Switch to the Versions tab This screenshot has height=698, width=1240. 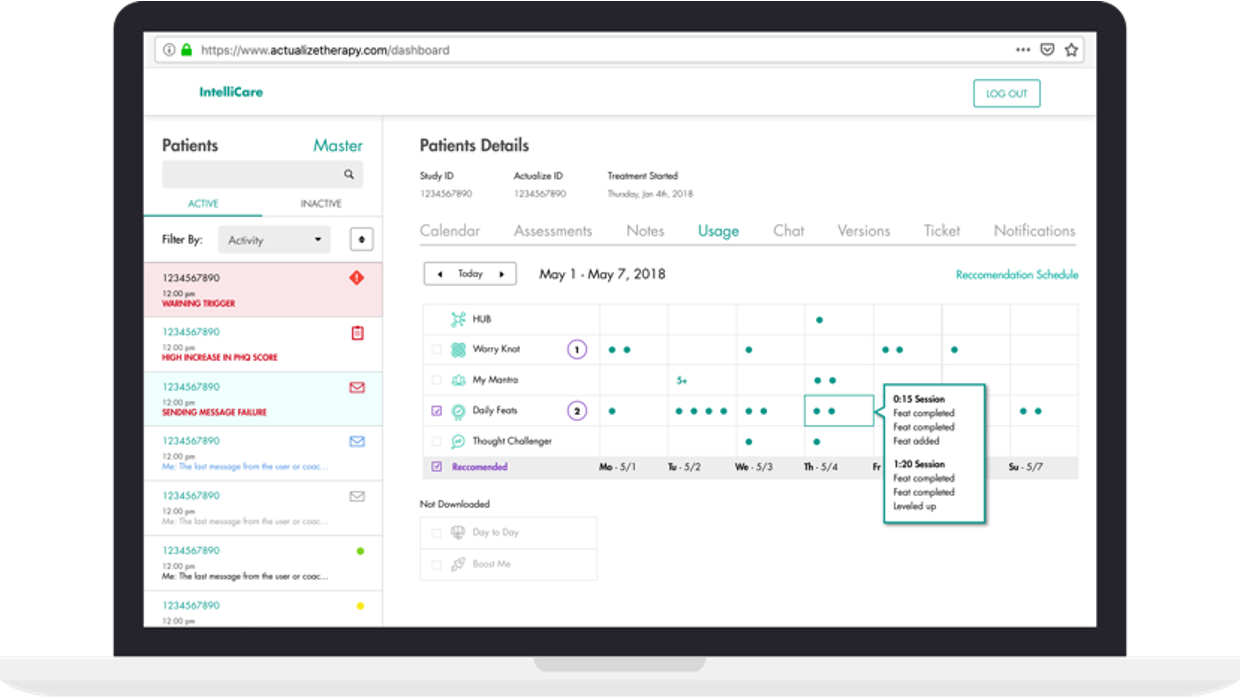pyautogui.click(x=864, y=231)
